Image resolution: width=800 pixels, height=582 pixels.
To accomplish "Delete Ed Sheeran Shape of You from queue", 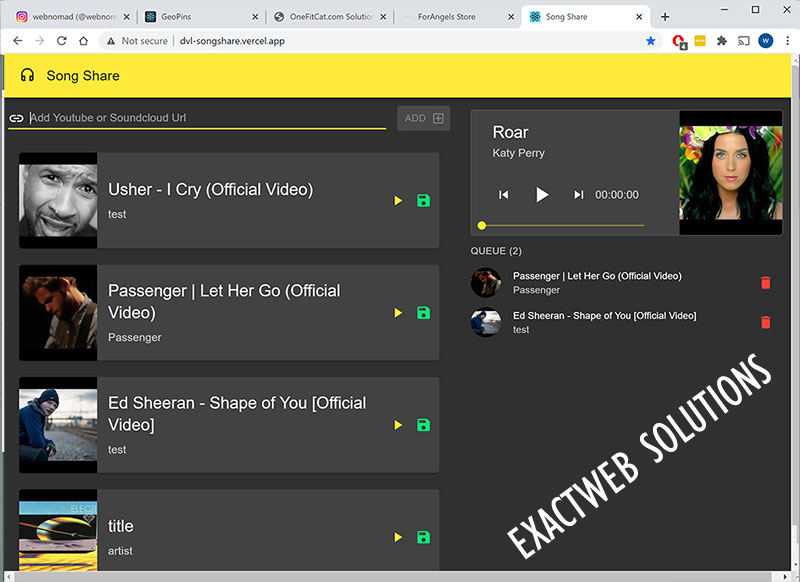I will pyautogui.click(x=765, y=322).
